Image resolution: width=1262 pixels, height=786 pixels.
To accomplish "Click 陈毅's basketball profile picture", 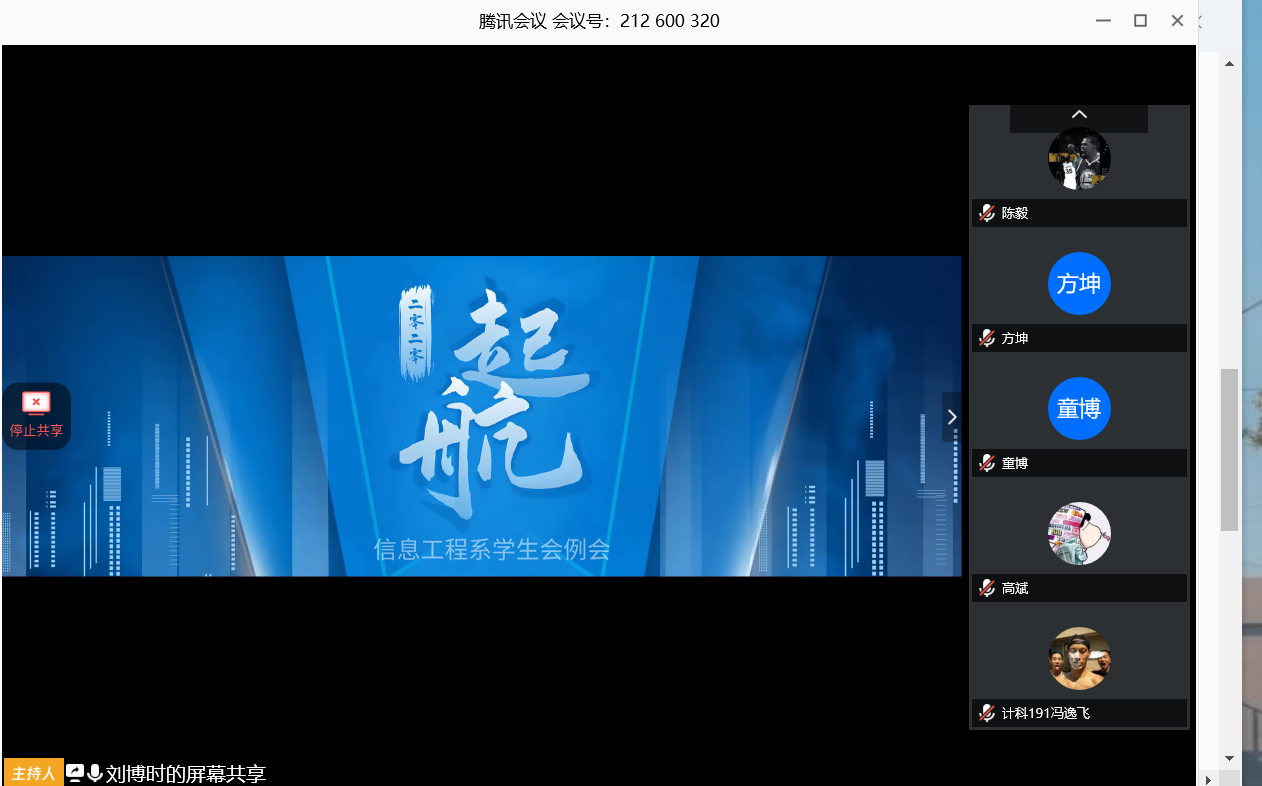I will [1079, 158].
